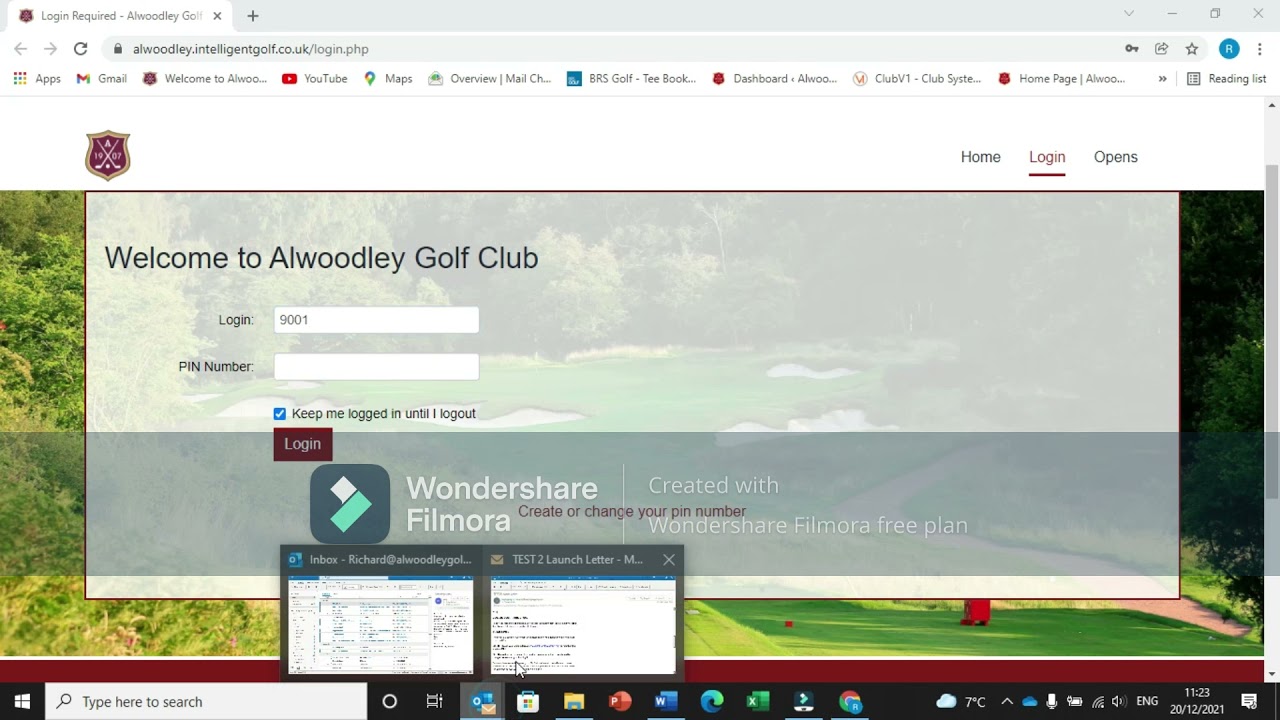The image size is (1280, 720).
Task: Click the microphone tray icon
Action: tap(1052, 701)
